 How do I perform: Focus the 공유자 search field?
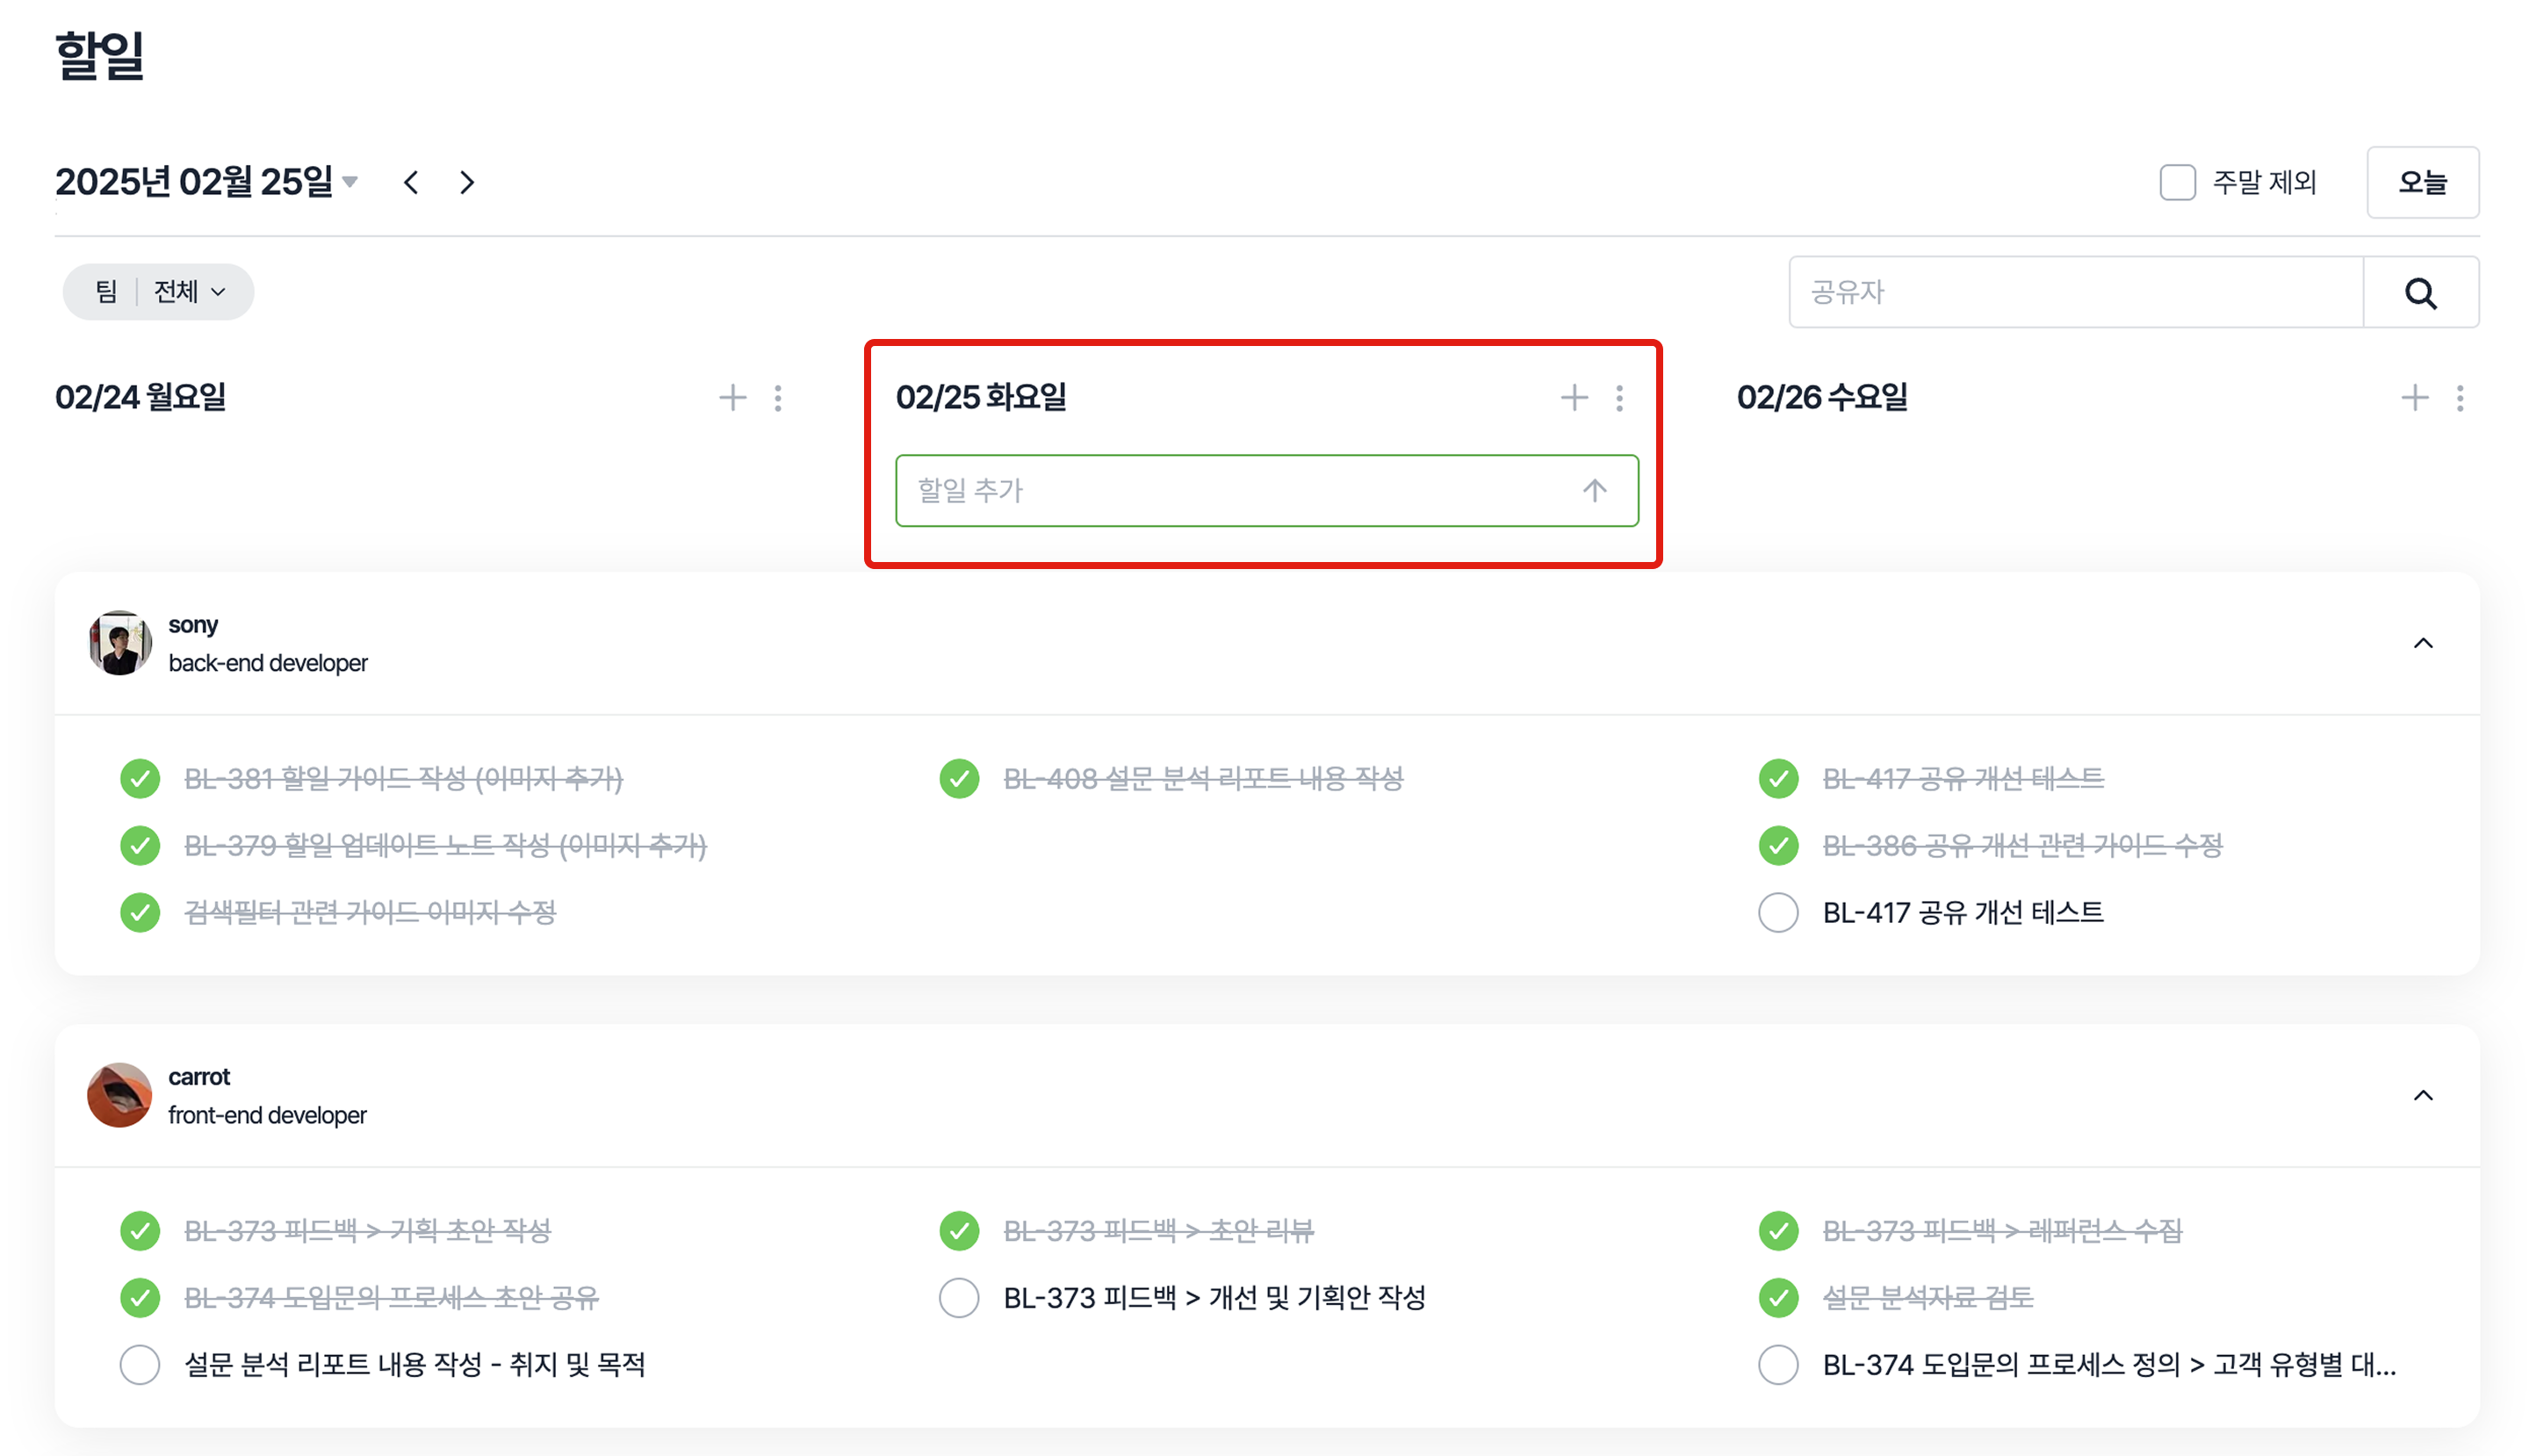(x=2075, y=292)
